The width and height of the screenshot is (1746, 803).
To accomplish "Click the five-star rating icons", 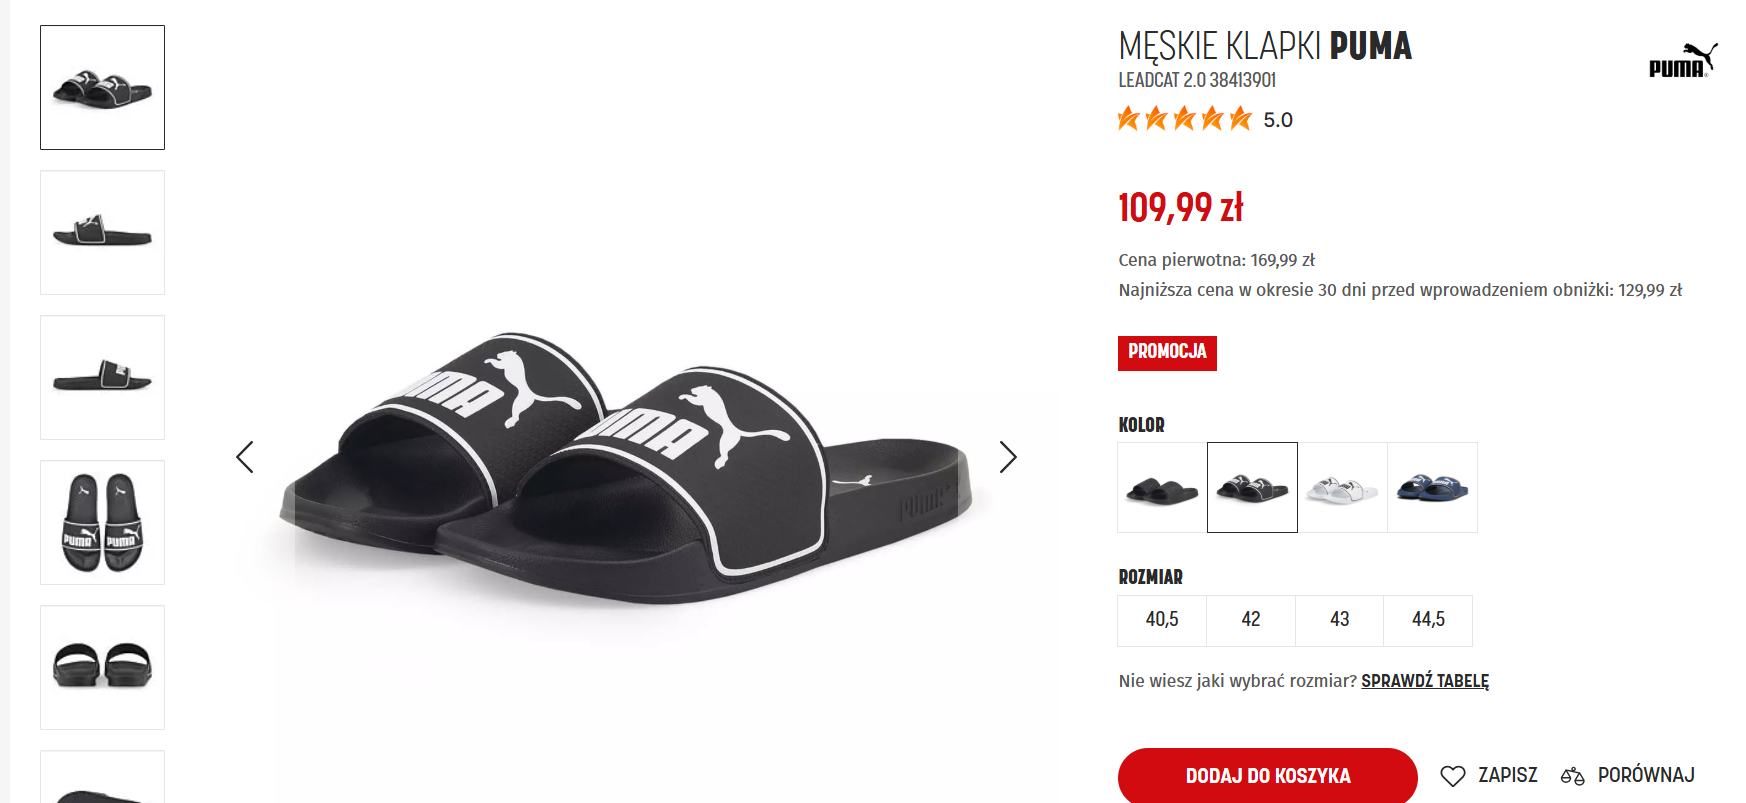I will pos(1184,119).
